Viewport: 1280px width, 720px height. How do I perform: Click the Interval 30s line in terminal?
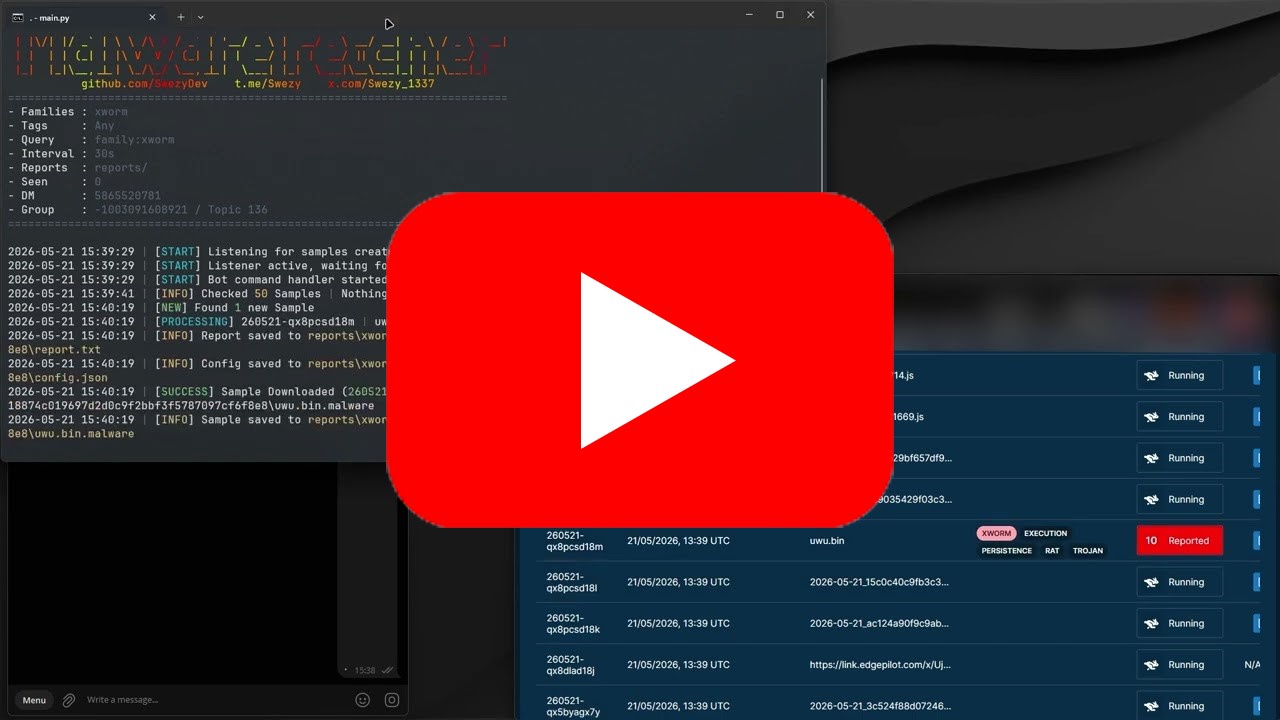pyautogui.click(x=61, y=154)
